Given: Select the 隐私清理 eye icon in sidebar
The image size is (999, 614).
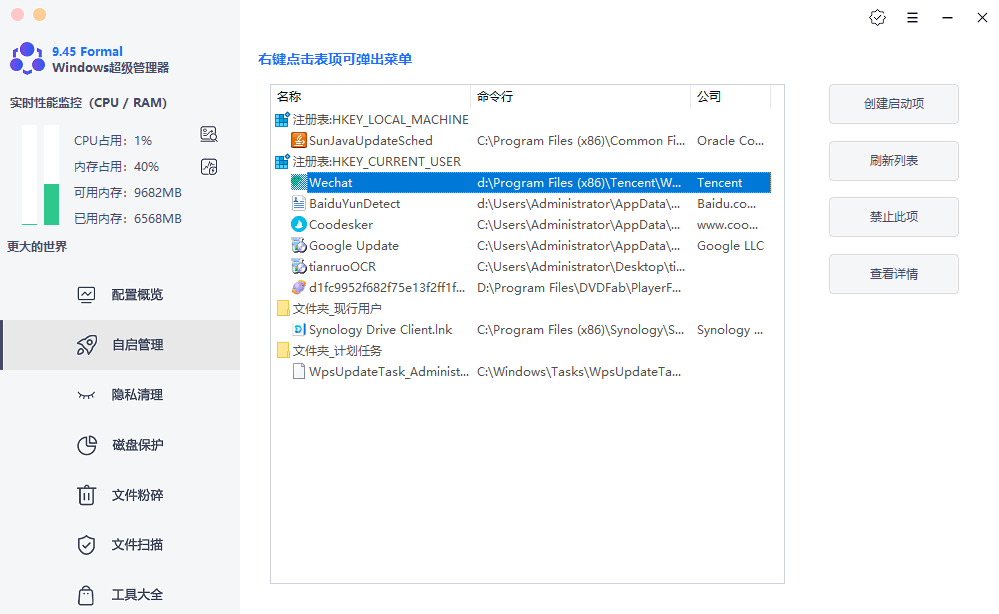Looking at the screenshot, I should coord(87,395).
